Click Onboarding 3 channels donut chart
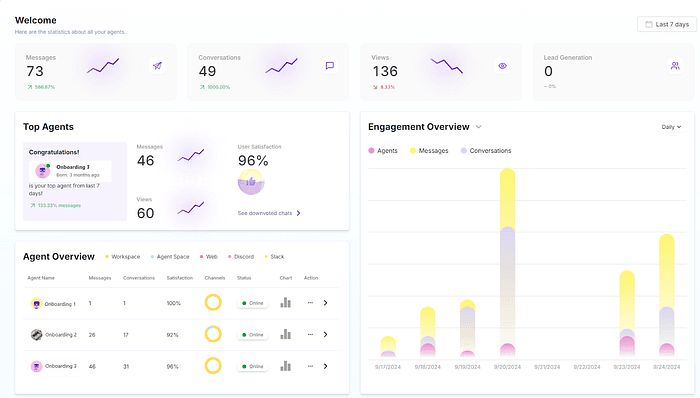Image resolution: width=700 pixels, height=398 pixels. pyautogui.click(x=213, y=365)
